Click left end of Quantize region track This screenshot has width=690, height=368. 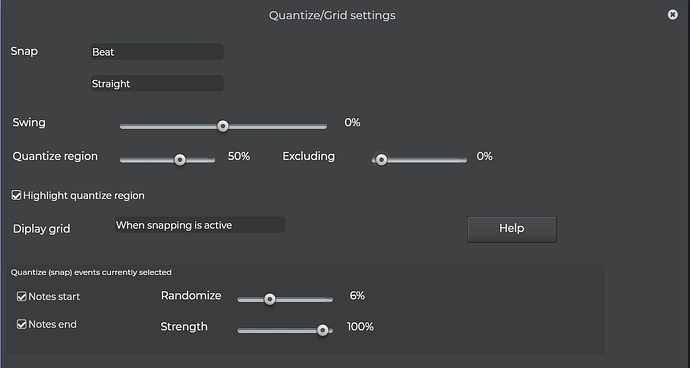pos(122,160)
